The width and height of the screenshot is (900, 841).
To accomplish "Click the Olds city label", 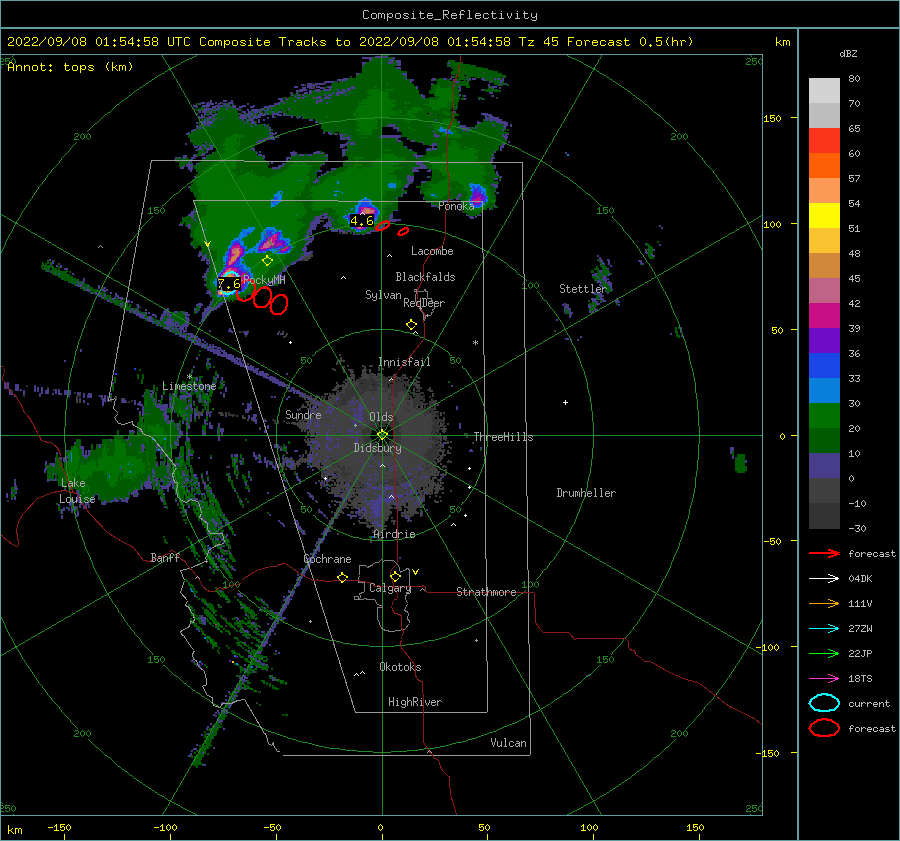I will point(381,417).
